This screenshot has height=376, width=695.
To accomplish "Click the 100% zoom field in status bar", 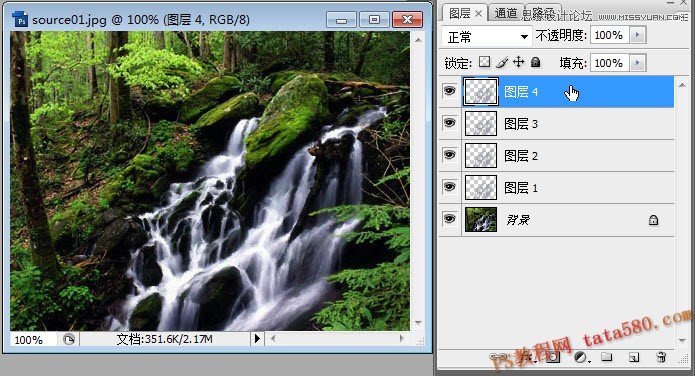I will (33, 340).
